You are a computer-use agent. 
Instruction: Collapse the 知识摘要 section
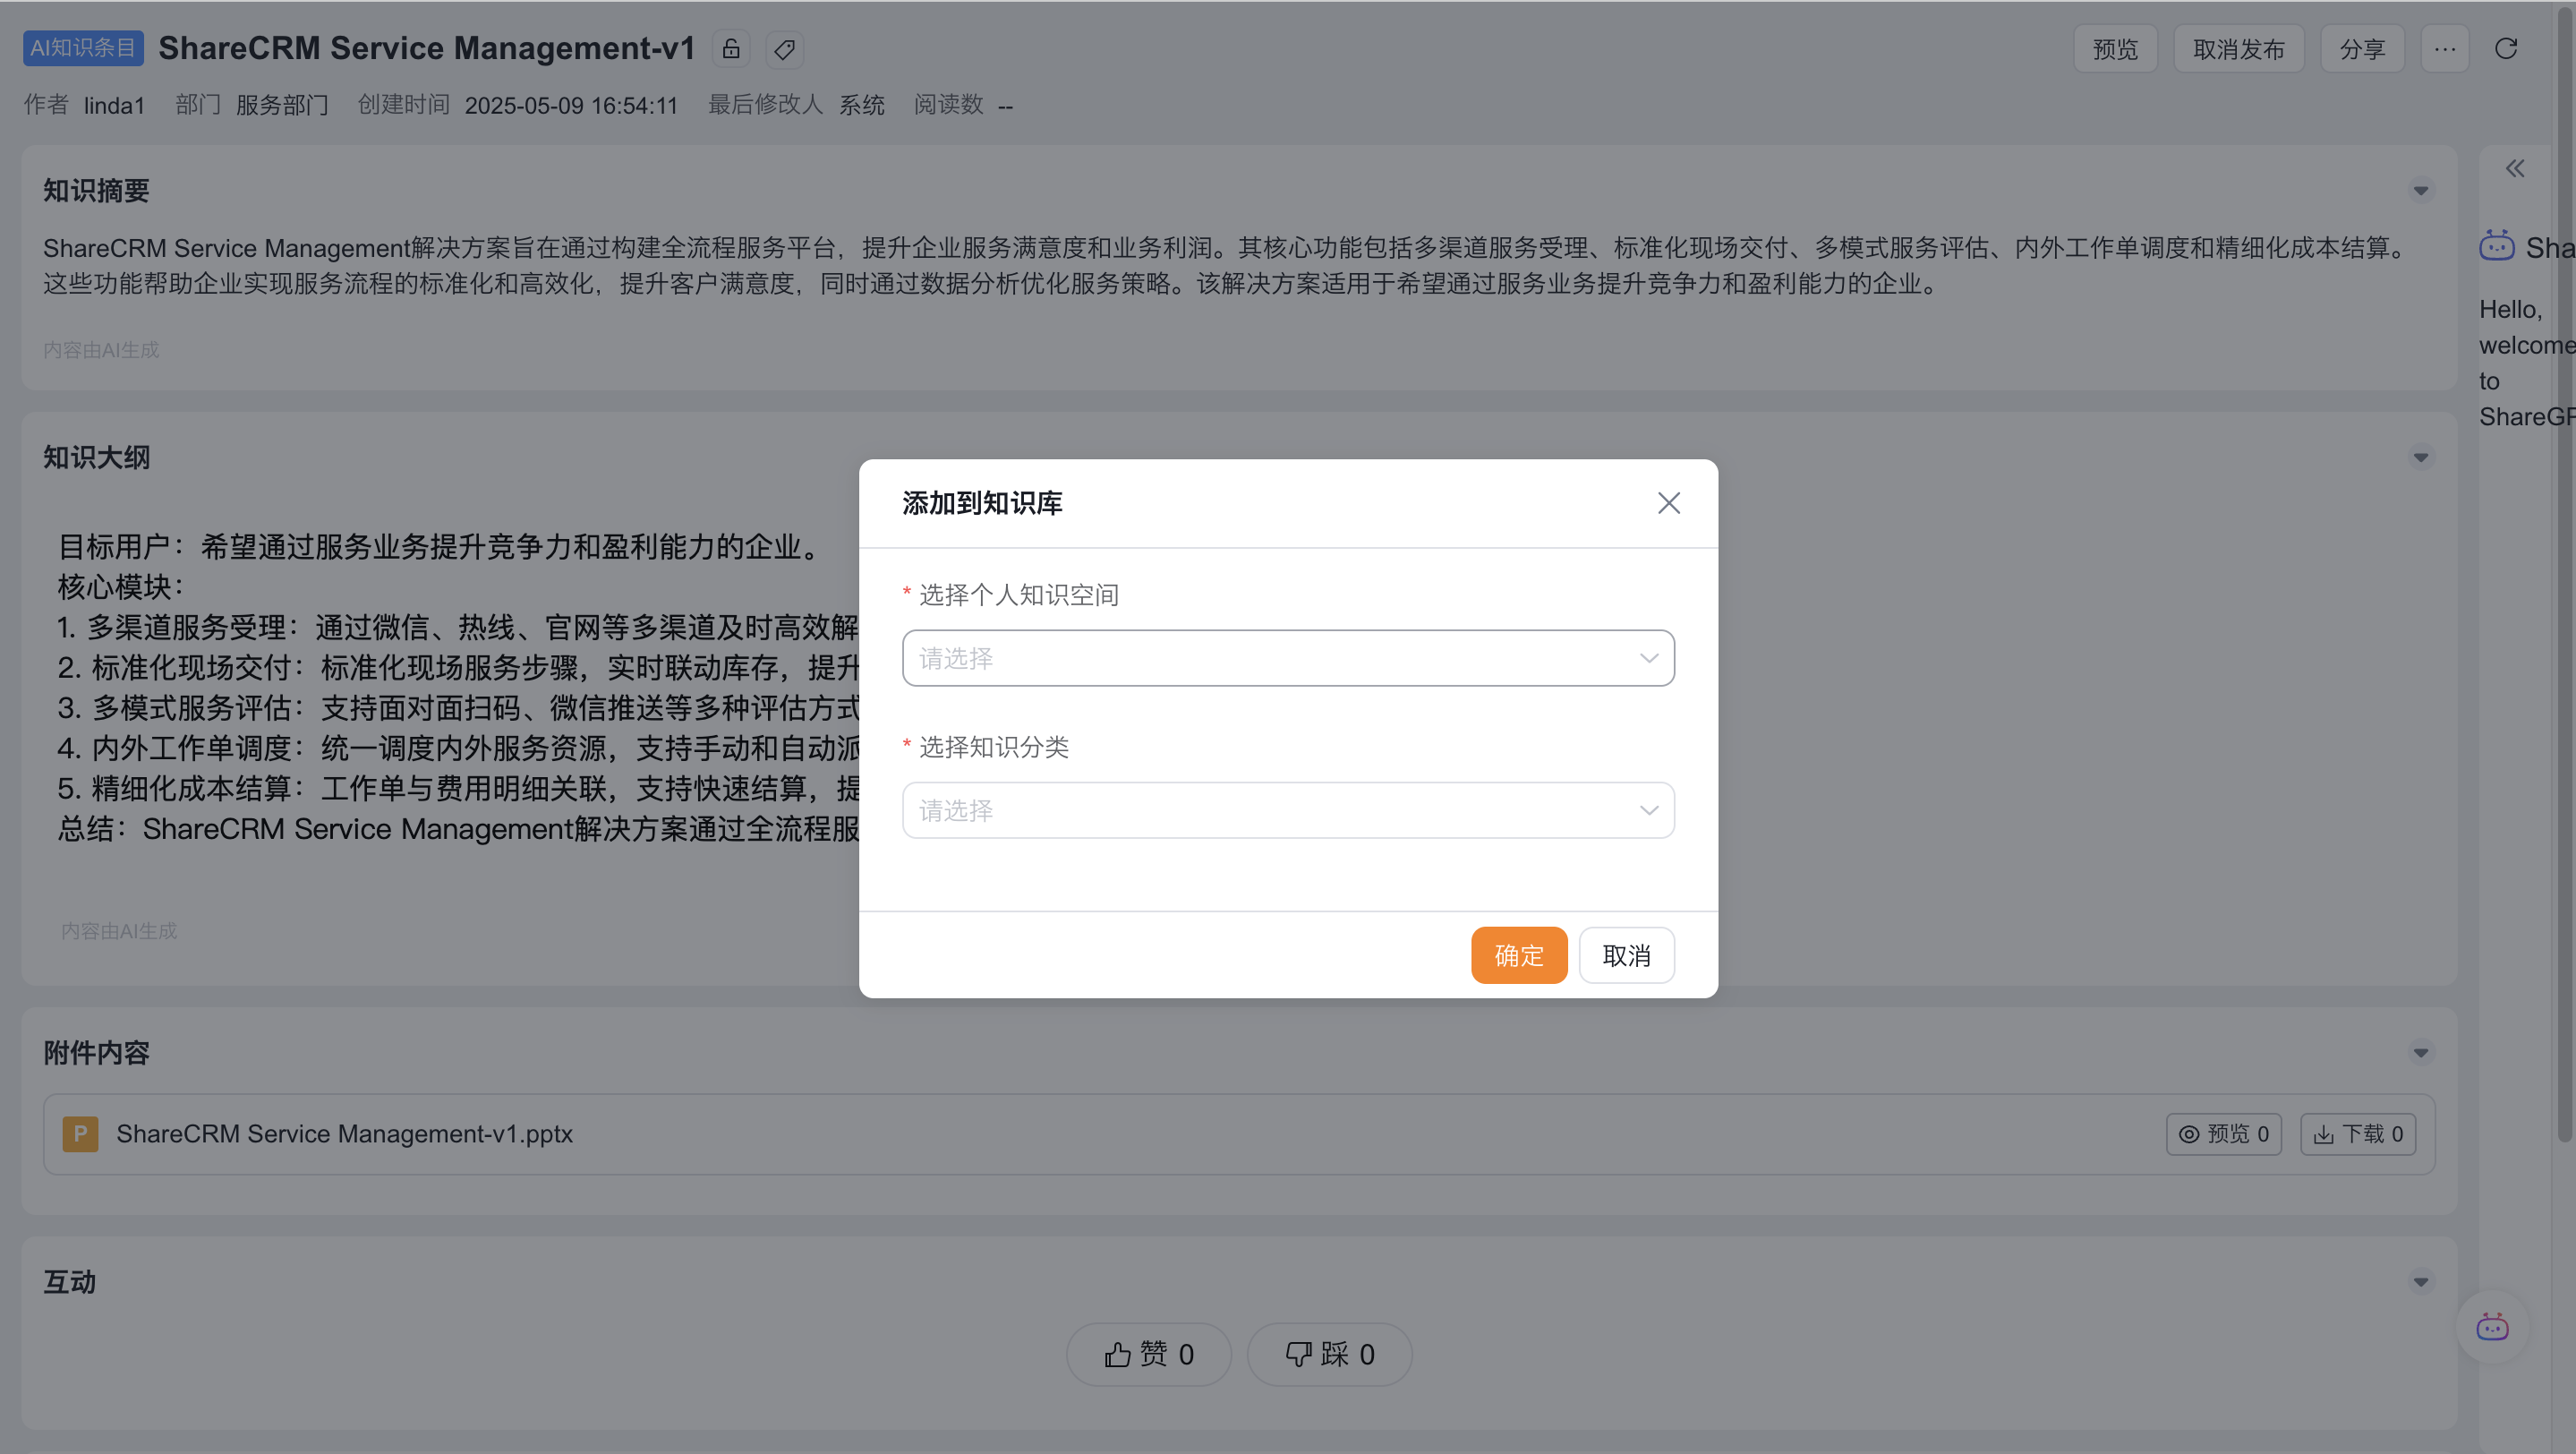click(2420, 191)
